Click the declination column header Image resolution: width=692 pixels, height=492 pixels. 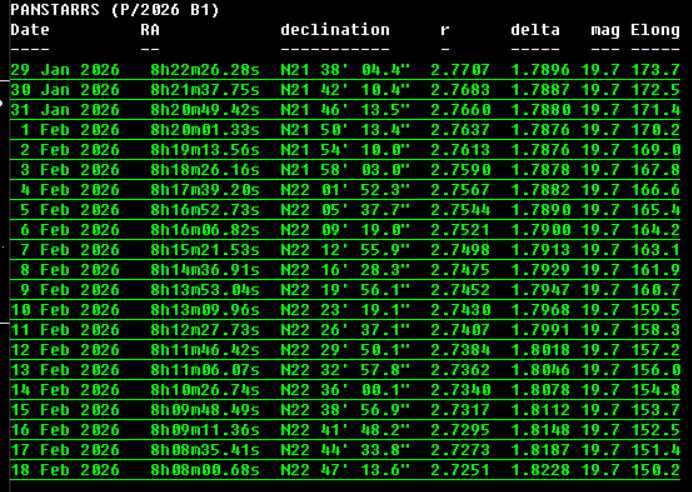click(x=335, y=30)
